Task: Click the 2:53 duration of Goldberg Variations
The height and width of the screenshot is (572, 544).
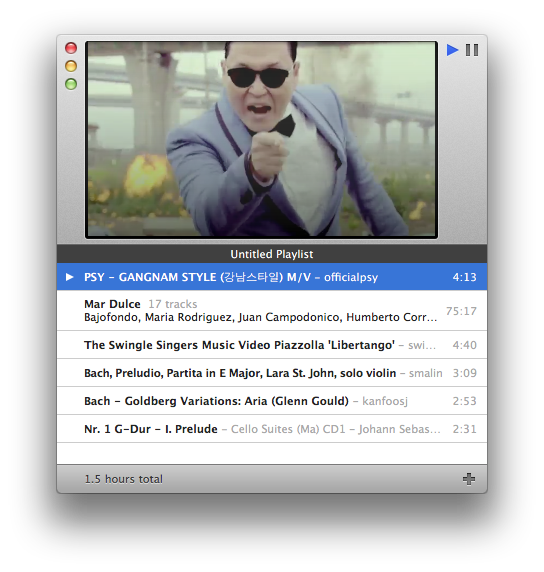Action: click(464, 401)
